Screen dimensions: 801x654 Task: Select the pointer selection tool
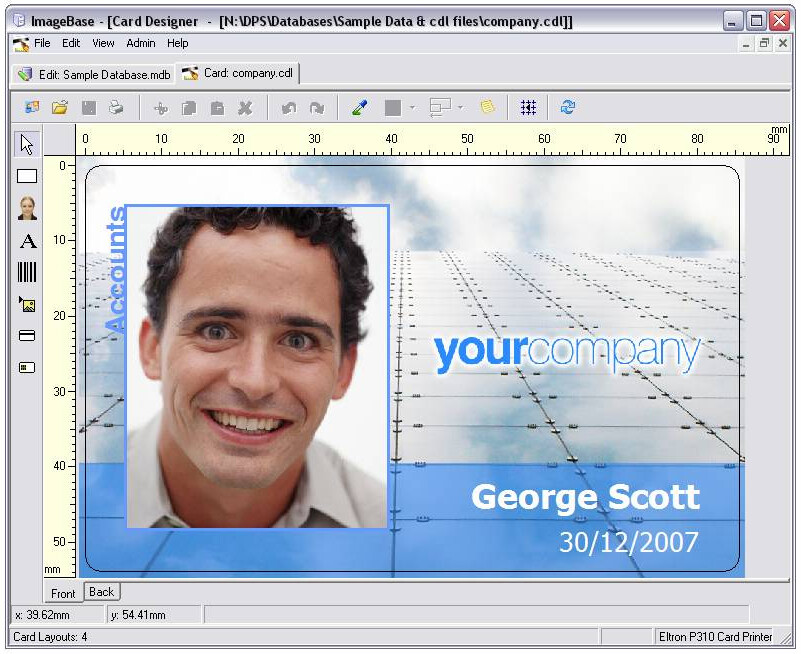(26, 144)
